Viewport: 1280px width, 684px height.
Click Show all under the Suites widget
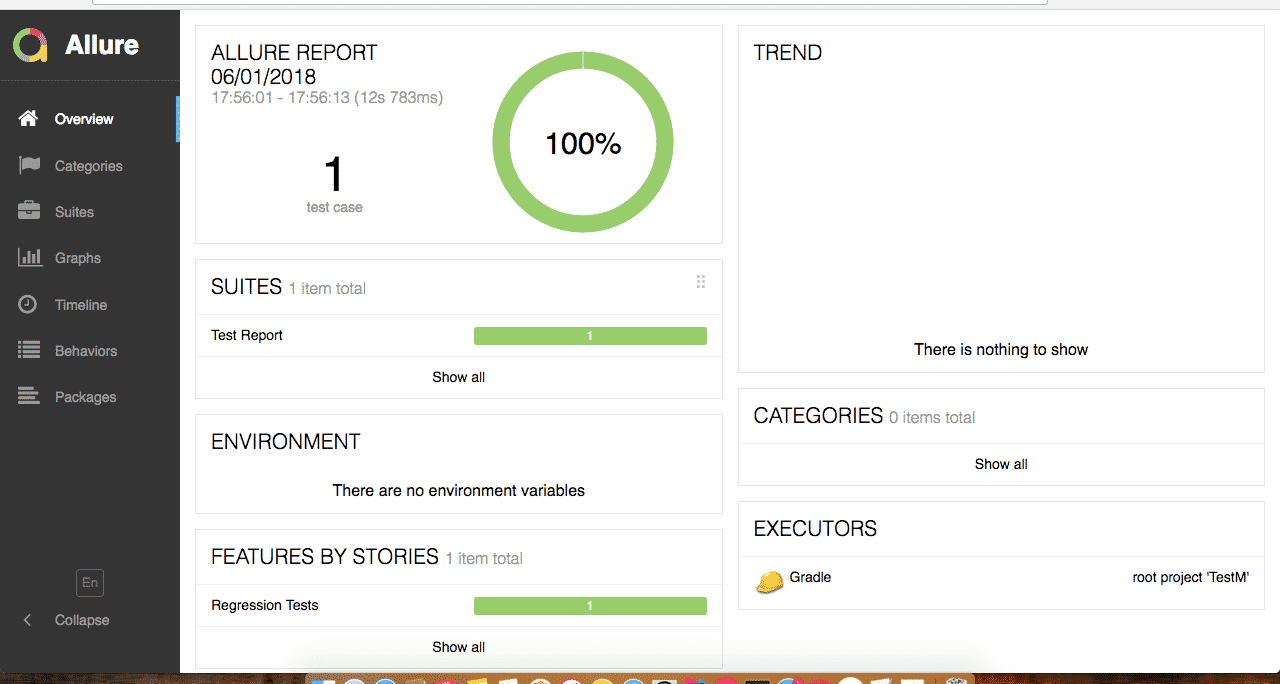pos(458,377)
